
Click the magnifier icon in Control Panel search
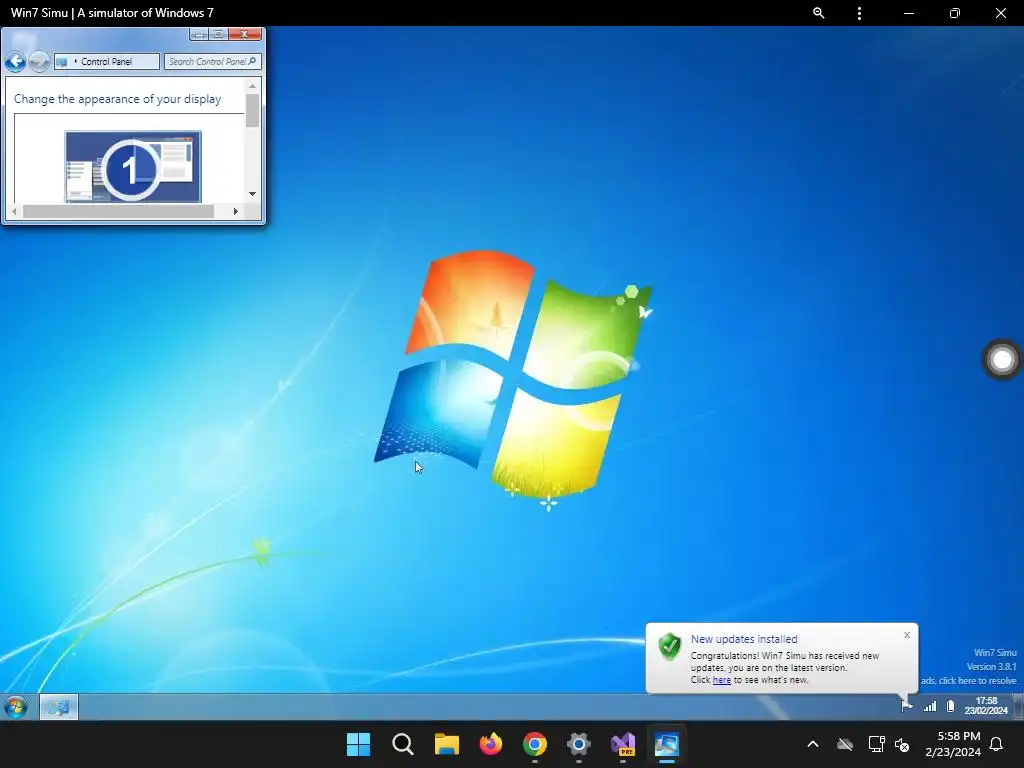click(x=253, y=61)
